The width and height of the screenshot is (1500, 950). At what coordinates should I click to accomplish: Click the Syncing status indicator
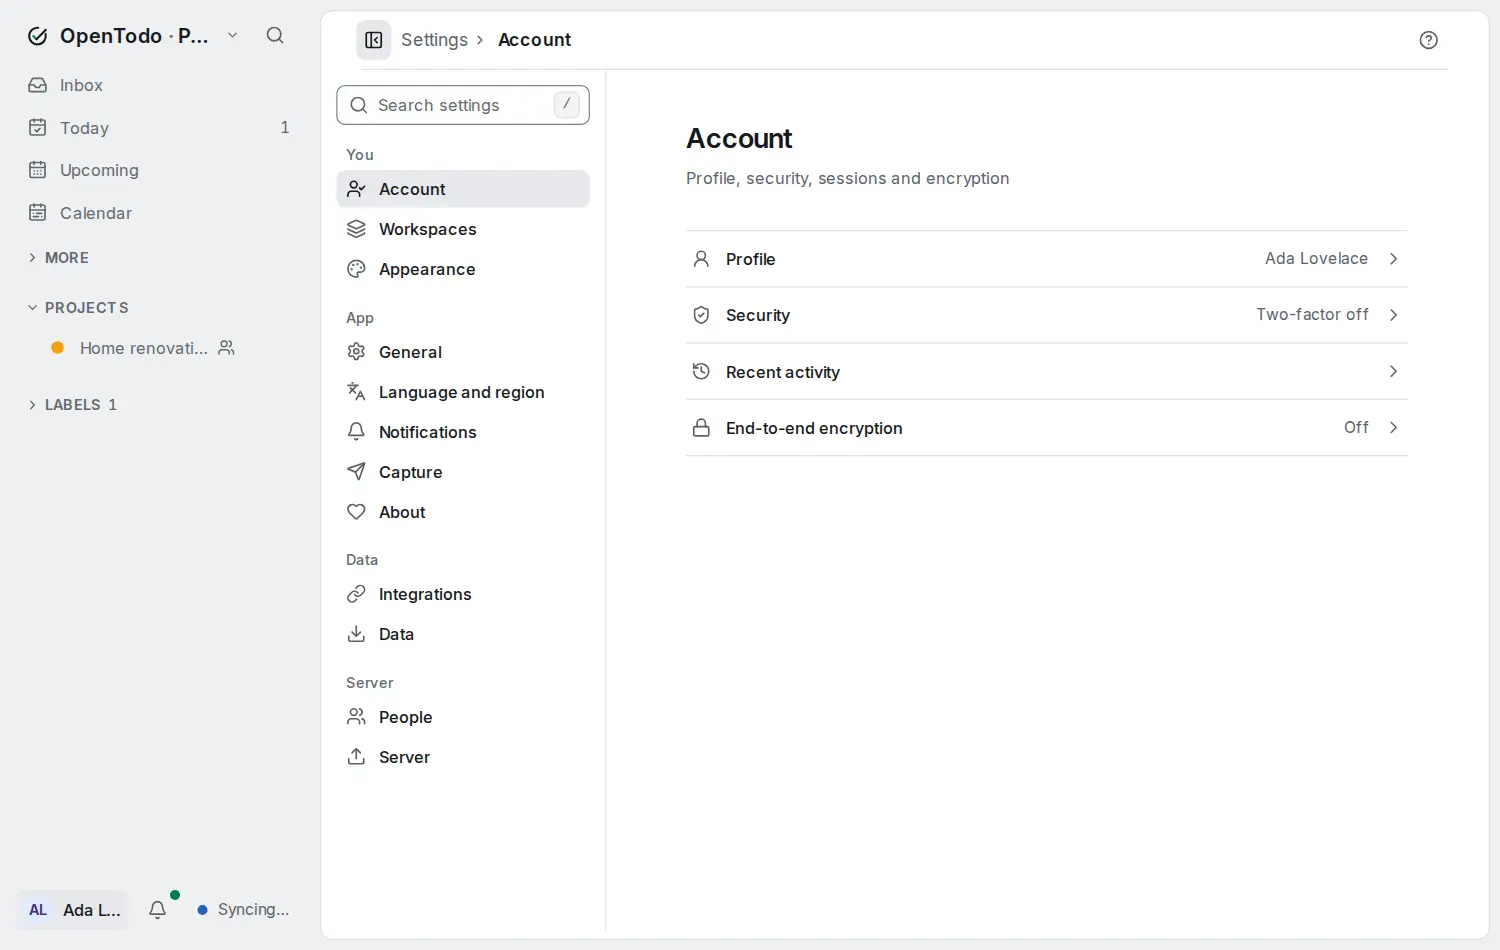[x=243, y=910]
